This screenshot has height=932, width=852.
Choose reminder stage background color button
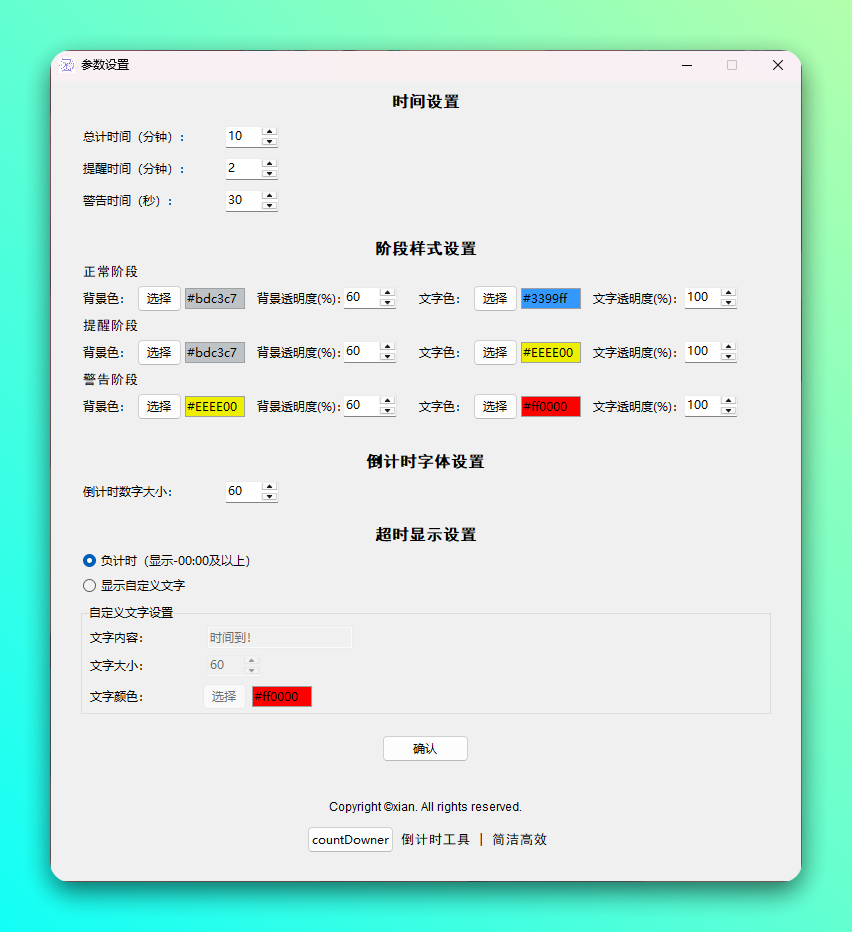tap(159, 352)
